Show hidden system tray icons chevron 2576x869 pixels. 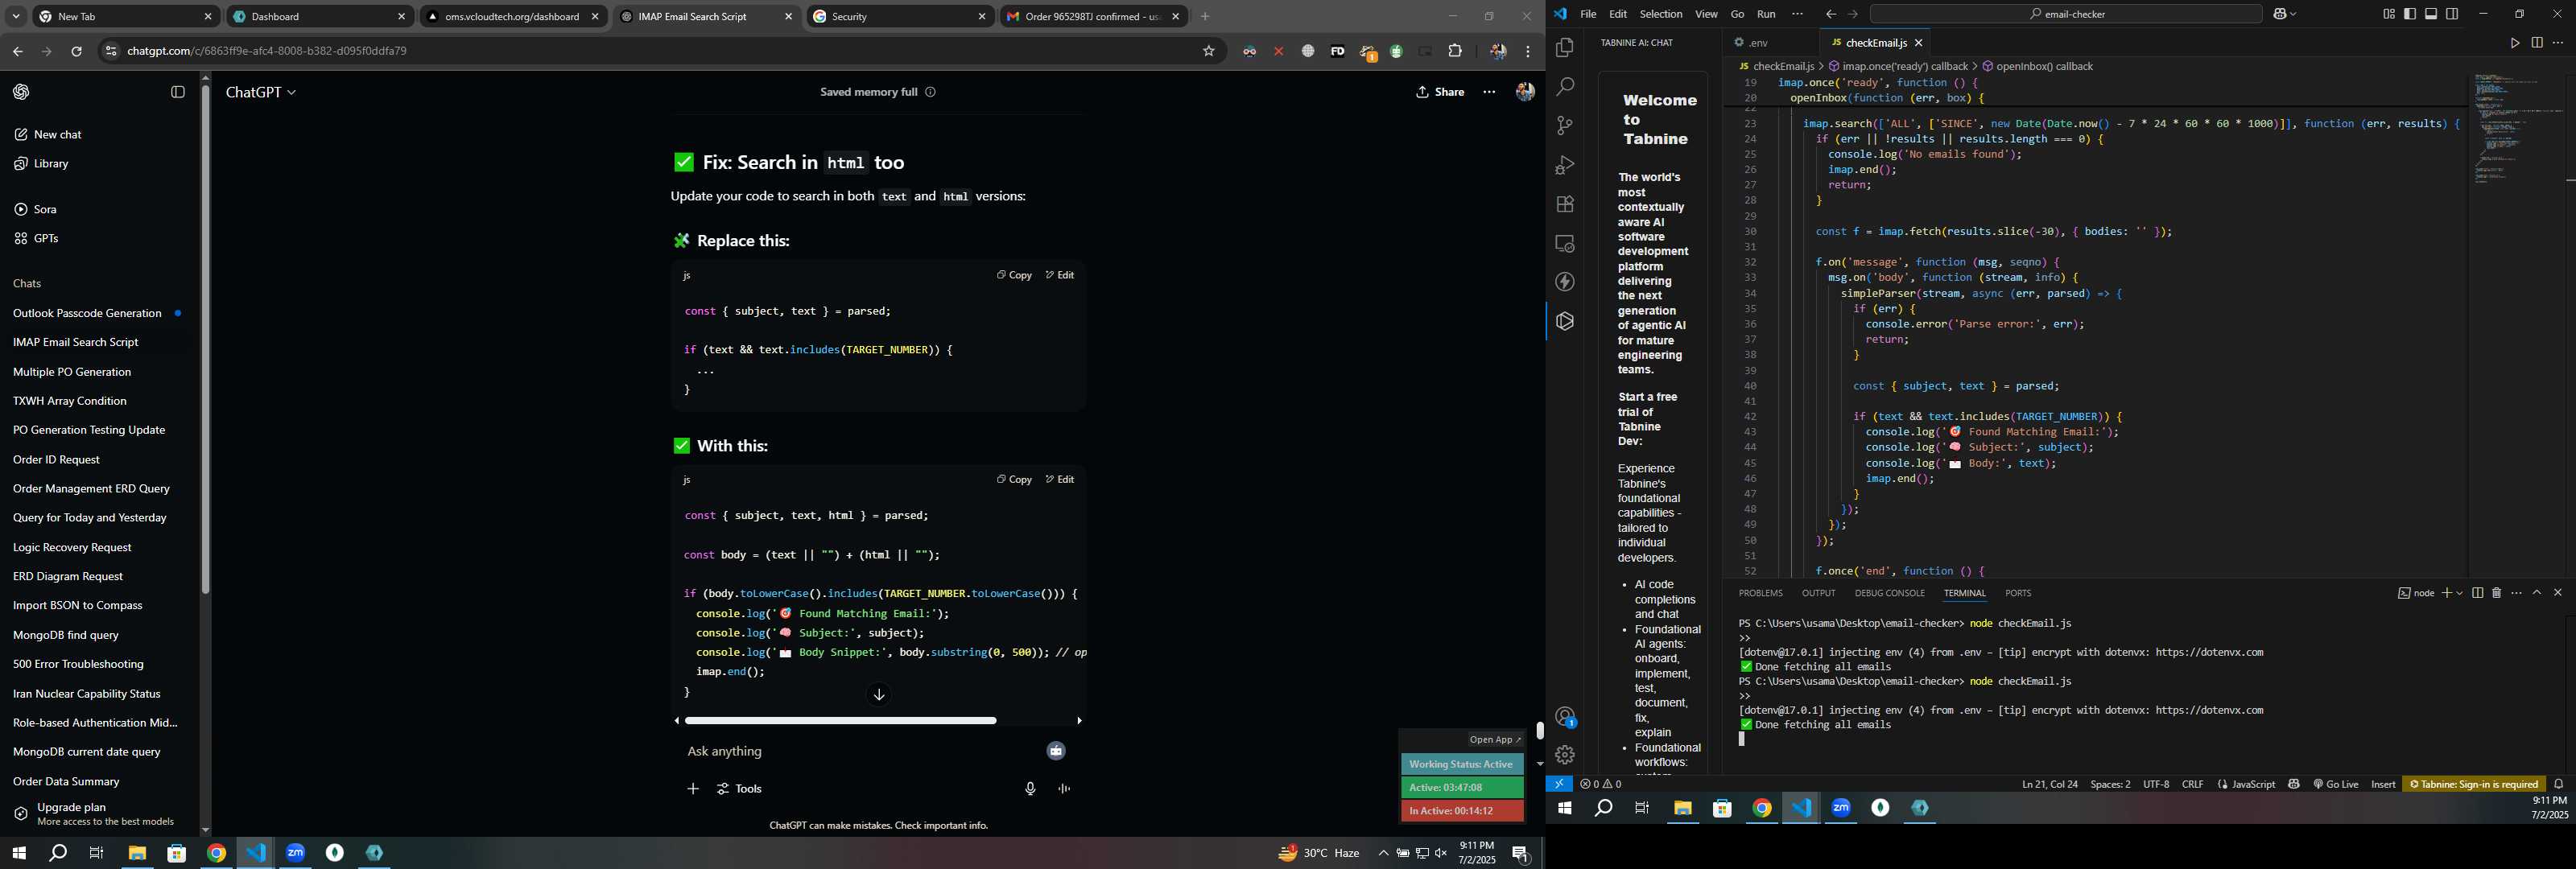coord(1383,853)
